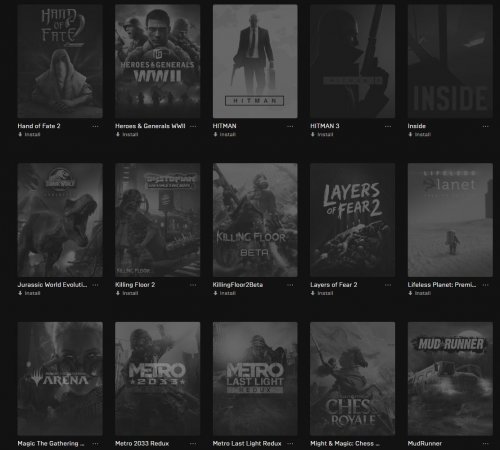
Task: Click the KillingFloor2Beta title text
Action: pyautogui.click(x=238, y=285)
